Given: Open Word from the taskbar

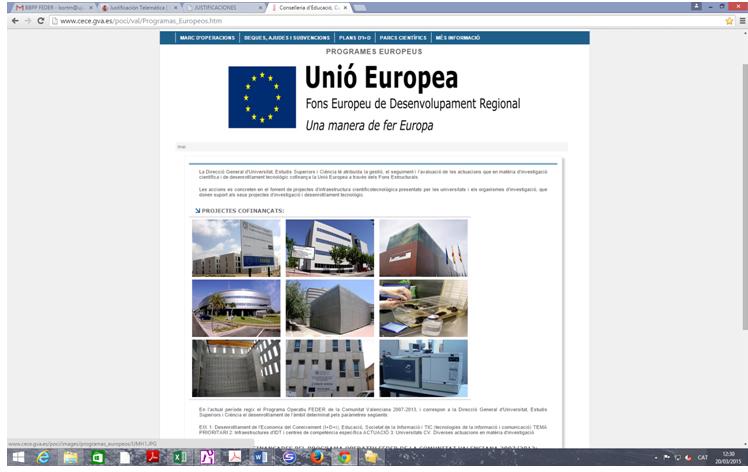Looking at the screenshot, I should click(261, 457).
